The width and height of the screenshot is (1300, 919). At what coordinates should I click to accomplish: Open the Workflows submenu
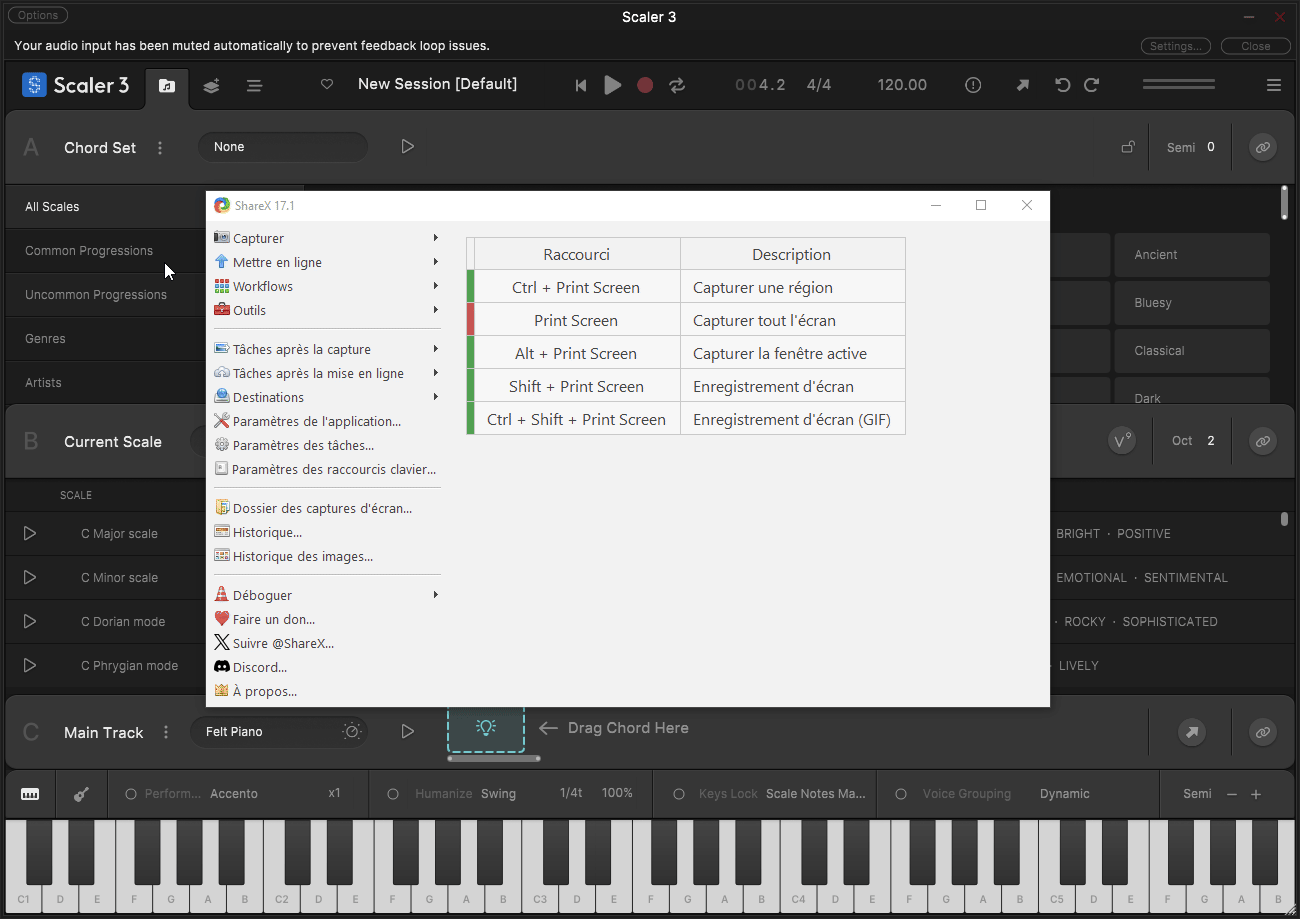click(327, 286)
